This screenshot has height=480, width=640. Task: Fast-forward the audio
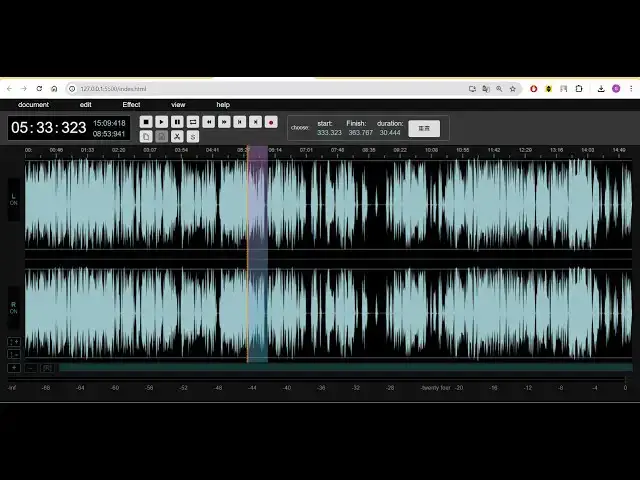tap(224, 122)
